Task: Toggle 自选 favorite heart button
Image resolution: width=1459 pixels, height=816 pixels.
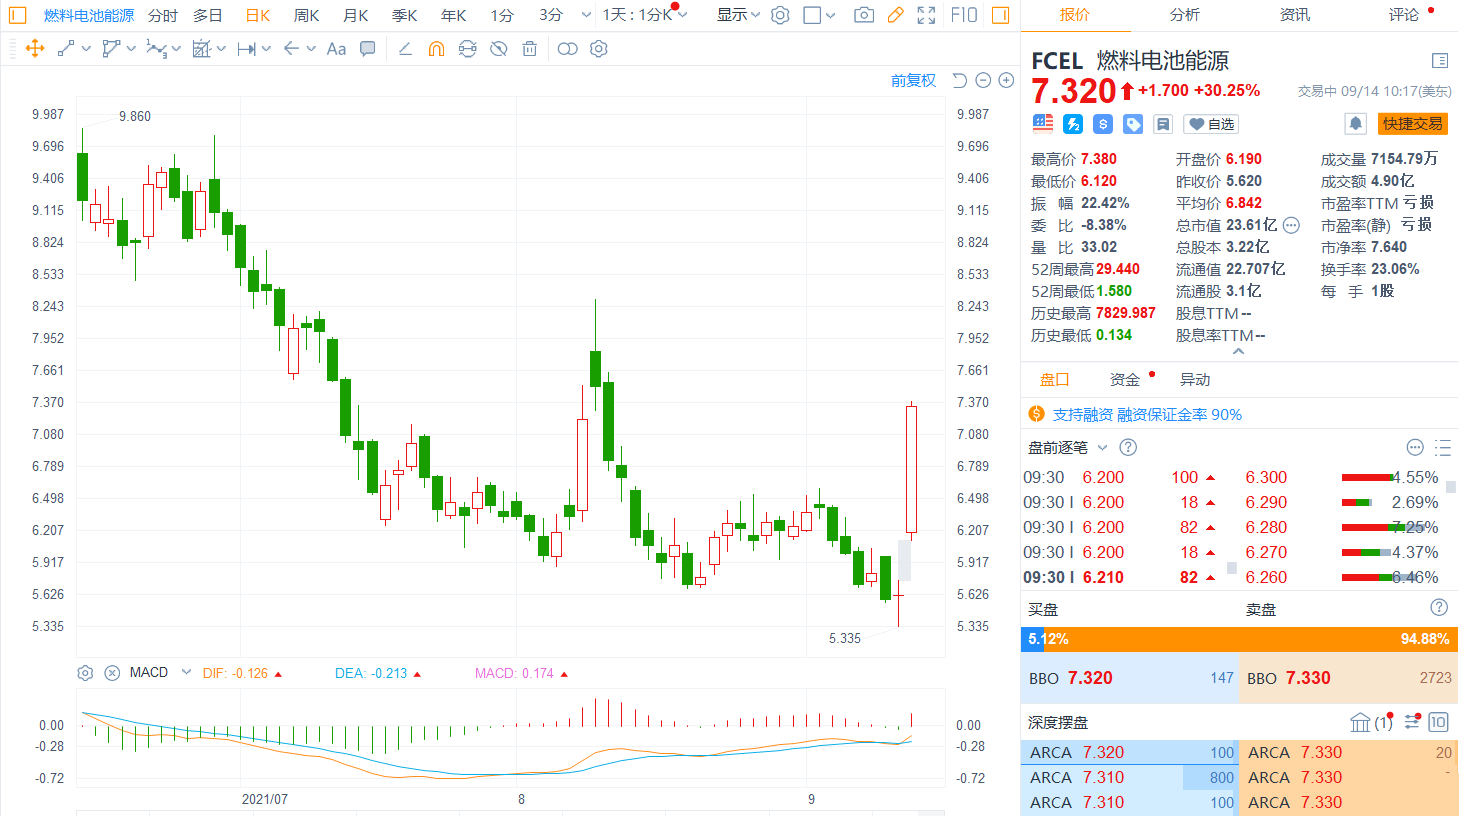Action: point(1211,124)
